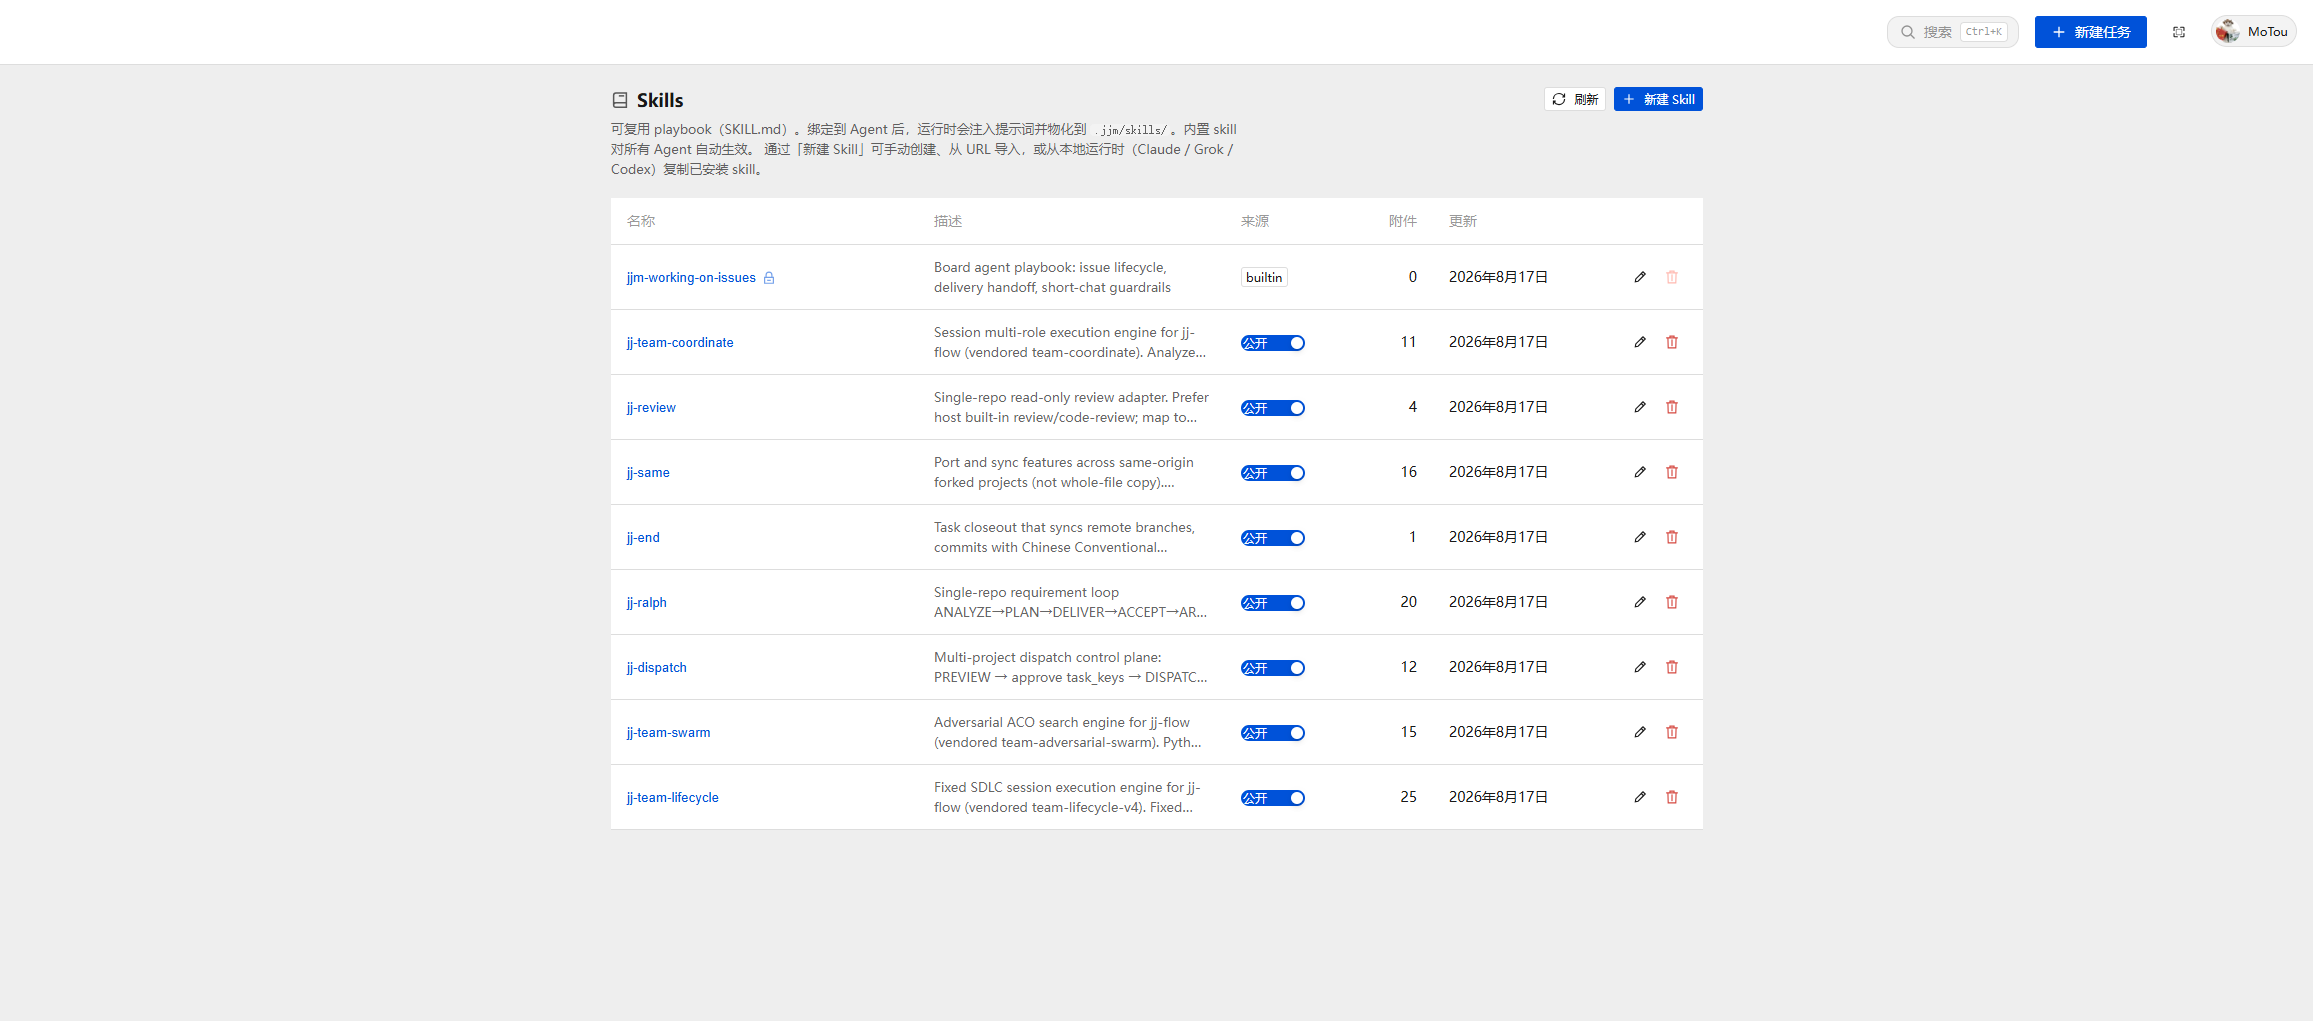
Task: Open the jj-dispatch skill link
Action: 657,668
